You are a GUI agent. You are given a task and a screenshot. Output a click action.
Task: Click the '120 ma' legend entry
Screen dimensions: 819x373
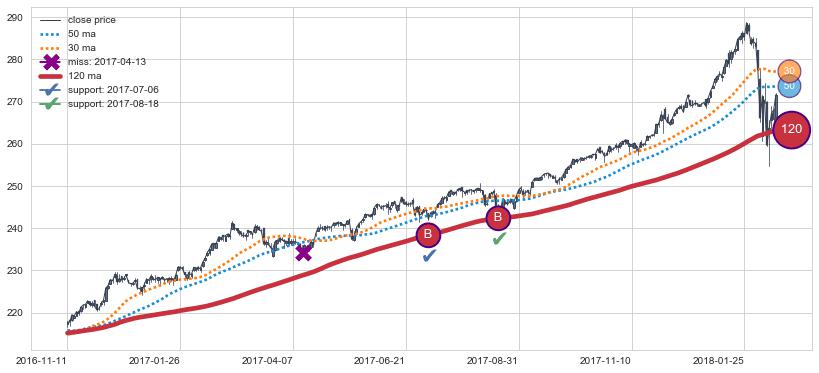coord(71,76)
